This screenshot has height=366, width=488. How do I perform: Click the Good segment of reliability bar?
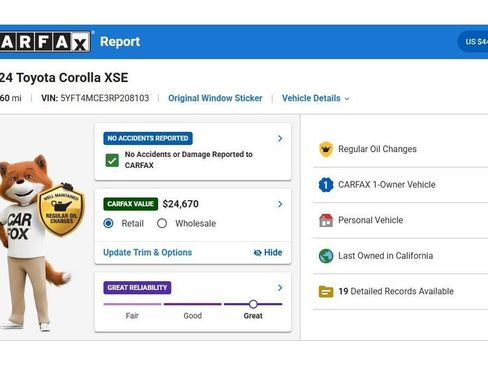tap(193, 304)
